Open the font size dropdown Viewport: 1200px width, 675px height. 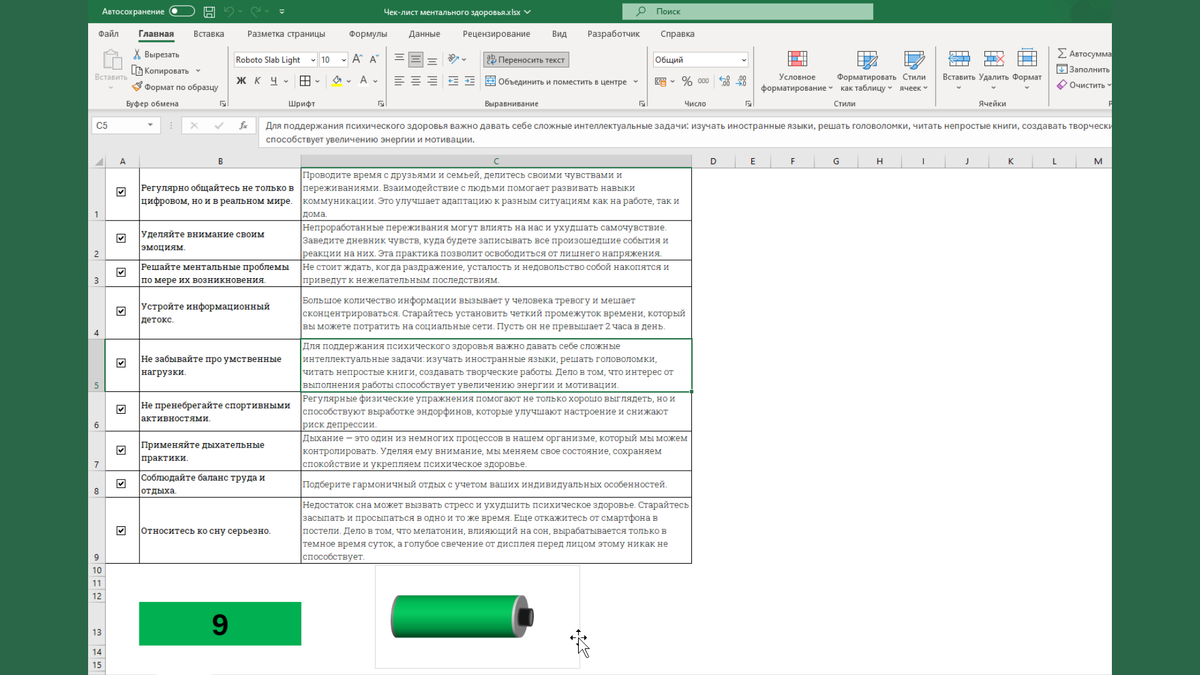343,60
